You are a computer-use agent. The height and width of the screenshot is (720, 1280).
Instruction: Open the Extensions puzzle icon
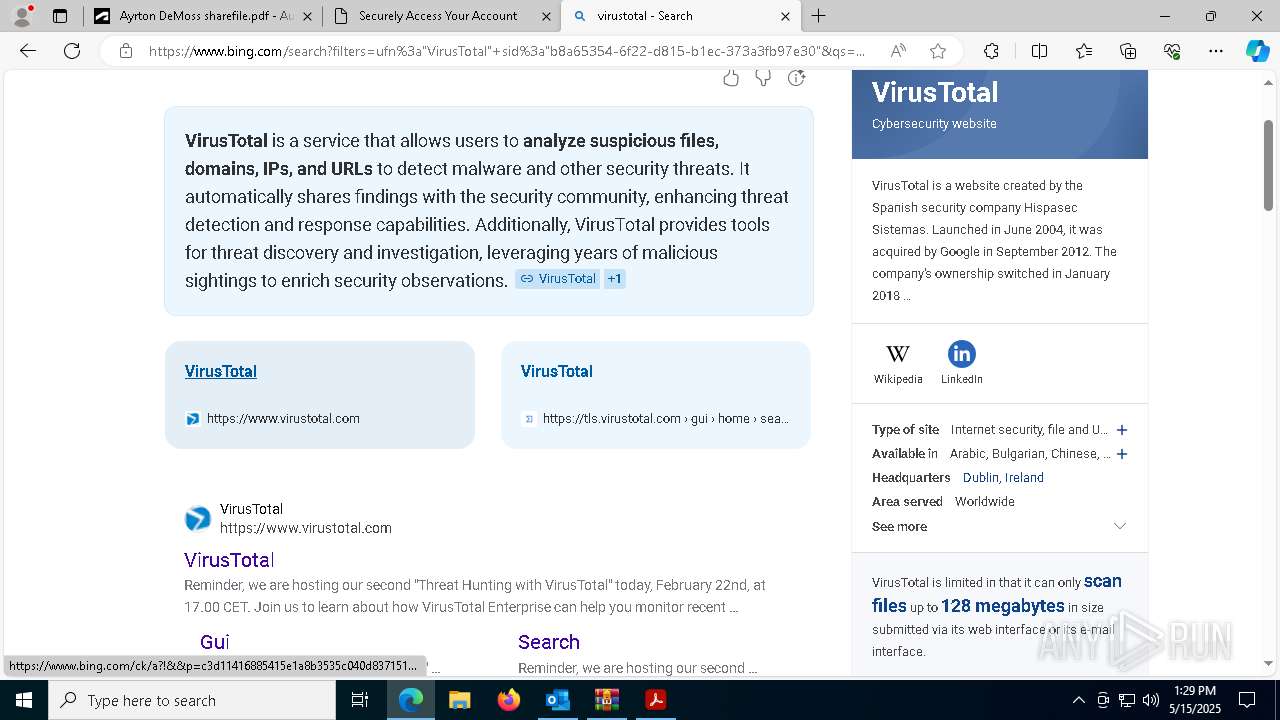coord(991,51)
